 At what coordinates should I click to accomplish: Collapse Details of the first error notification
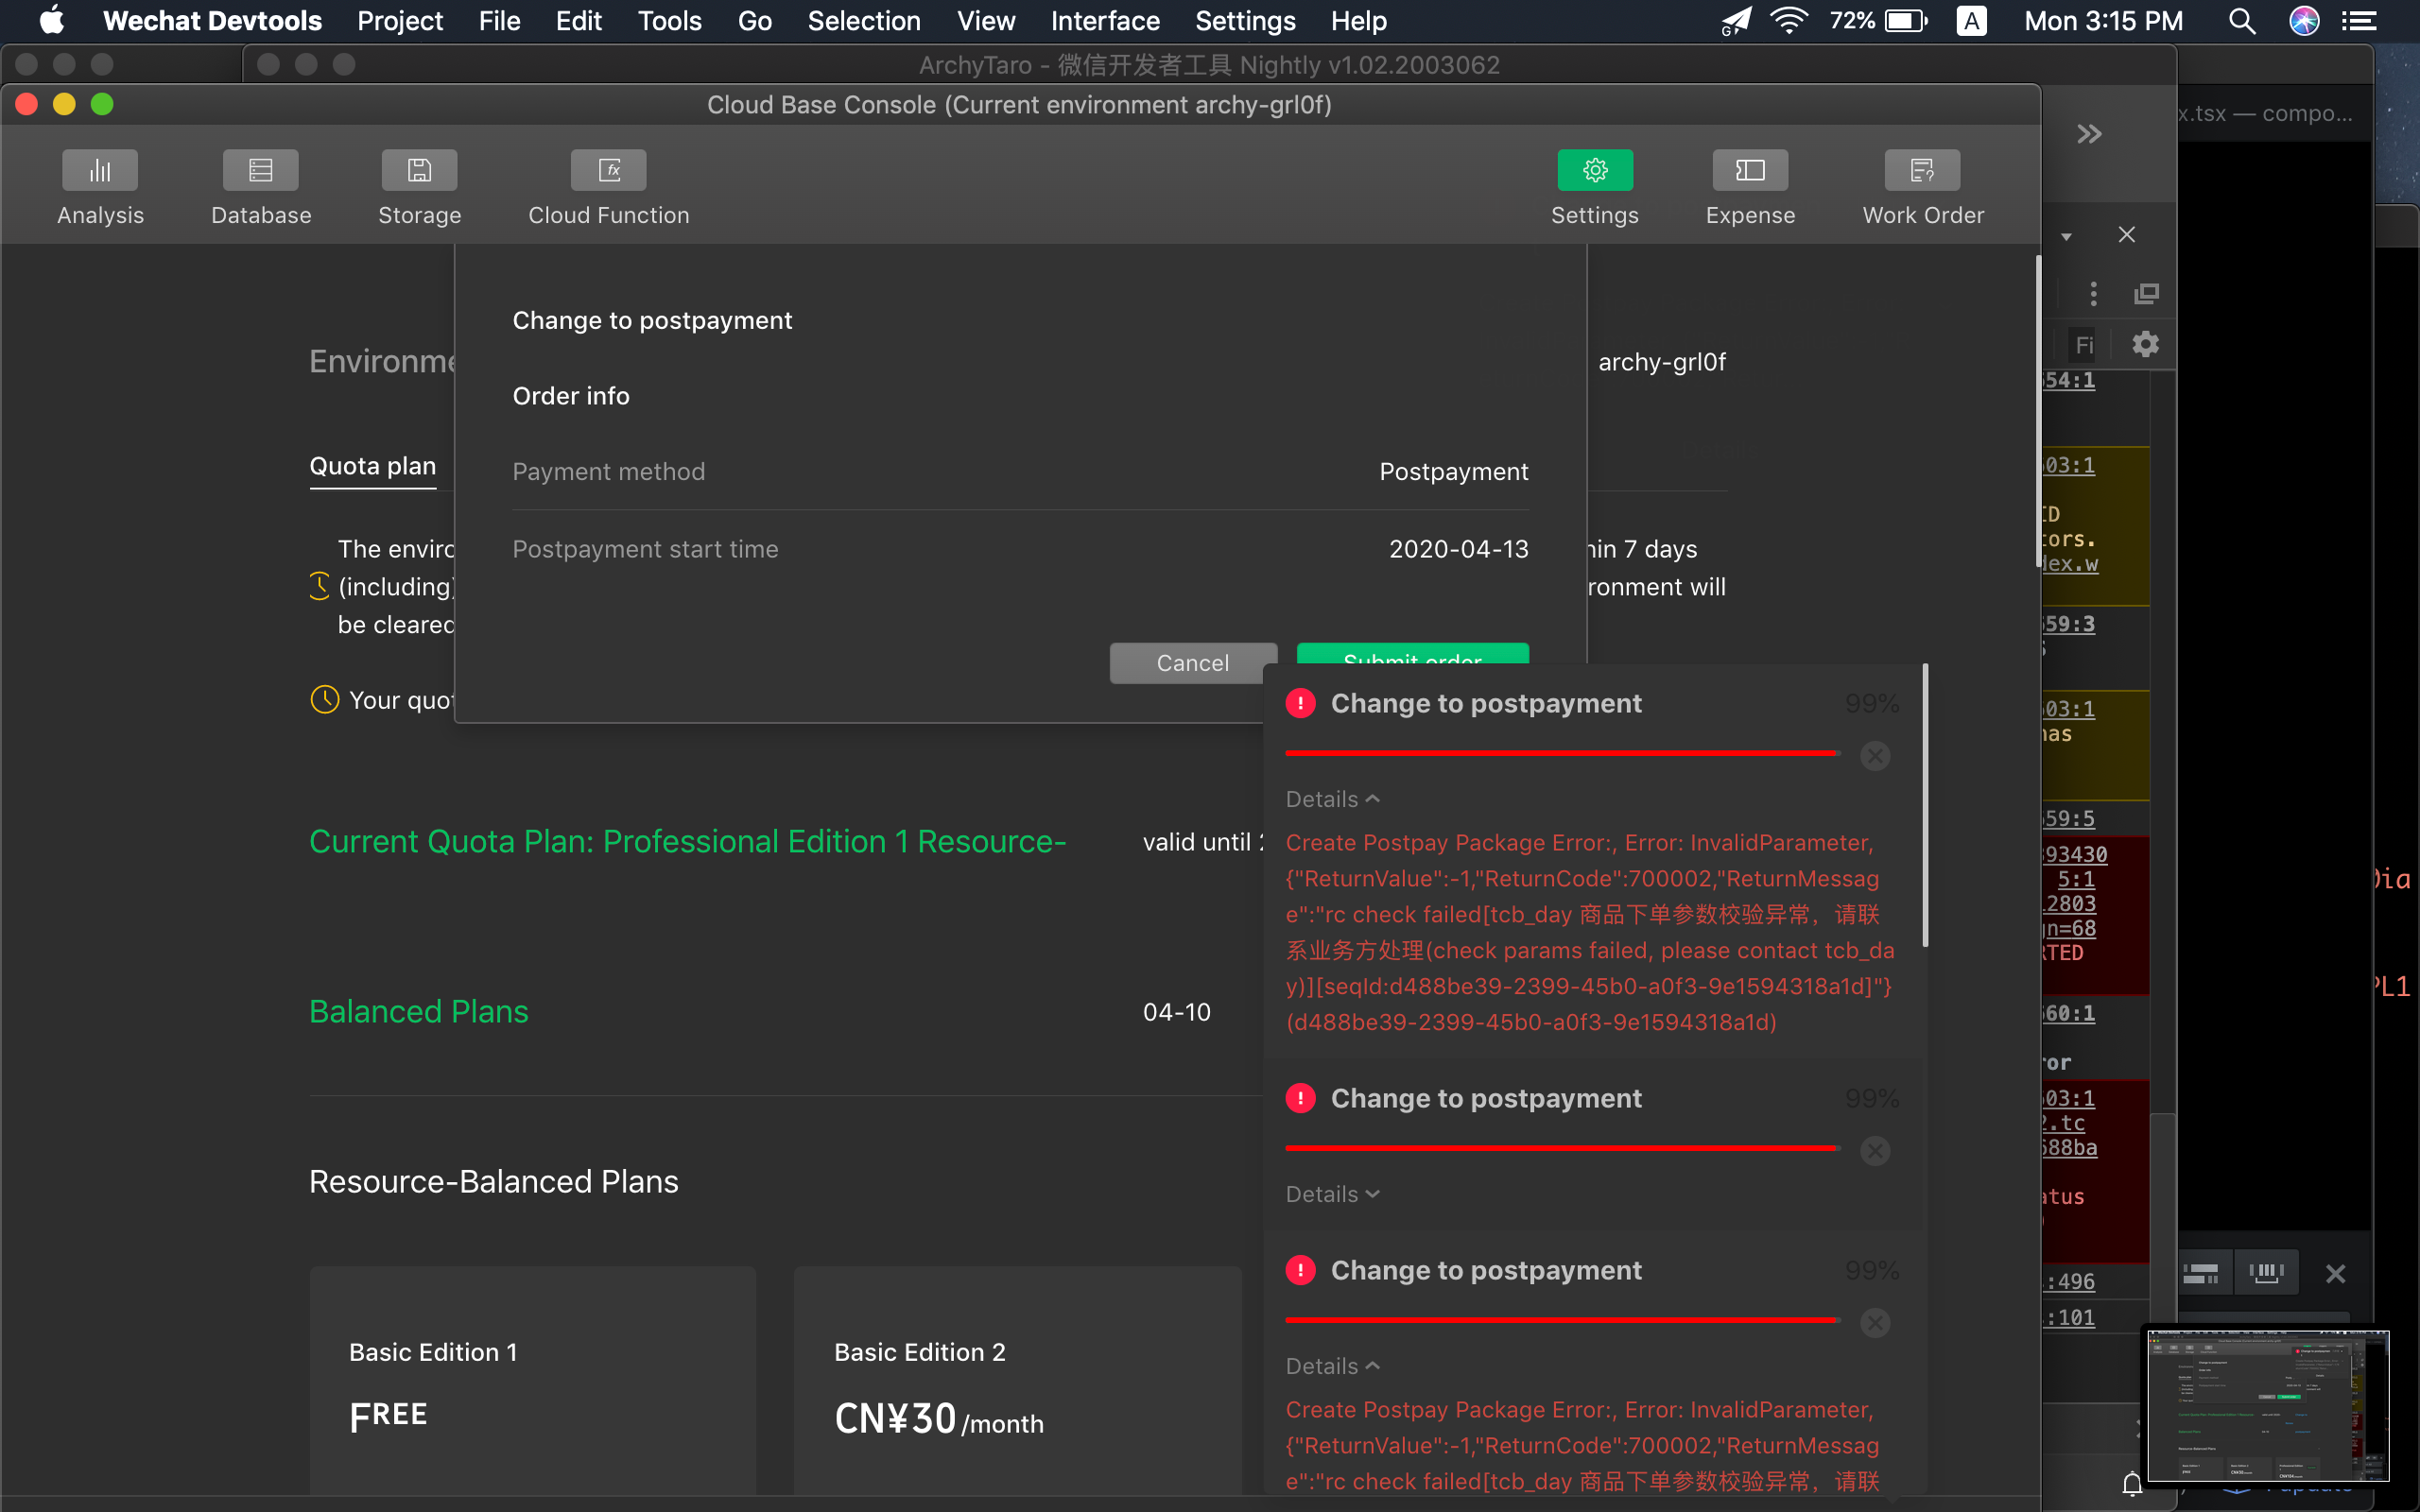(x=1332, y=799)
